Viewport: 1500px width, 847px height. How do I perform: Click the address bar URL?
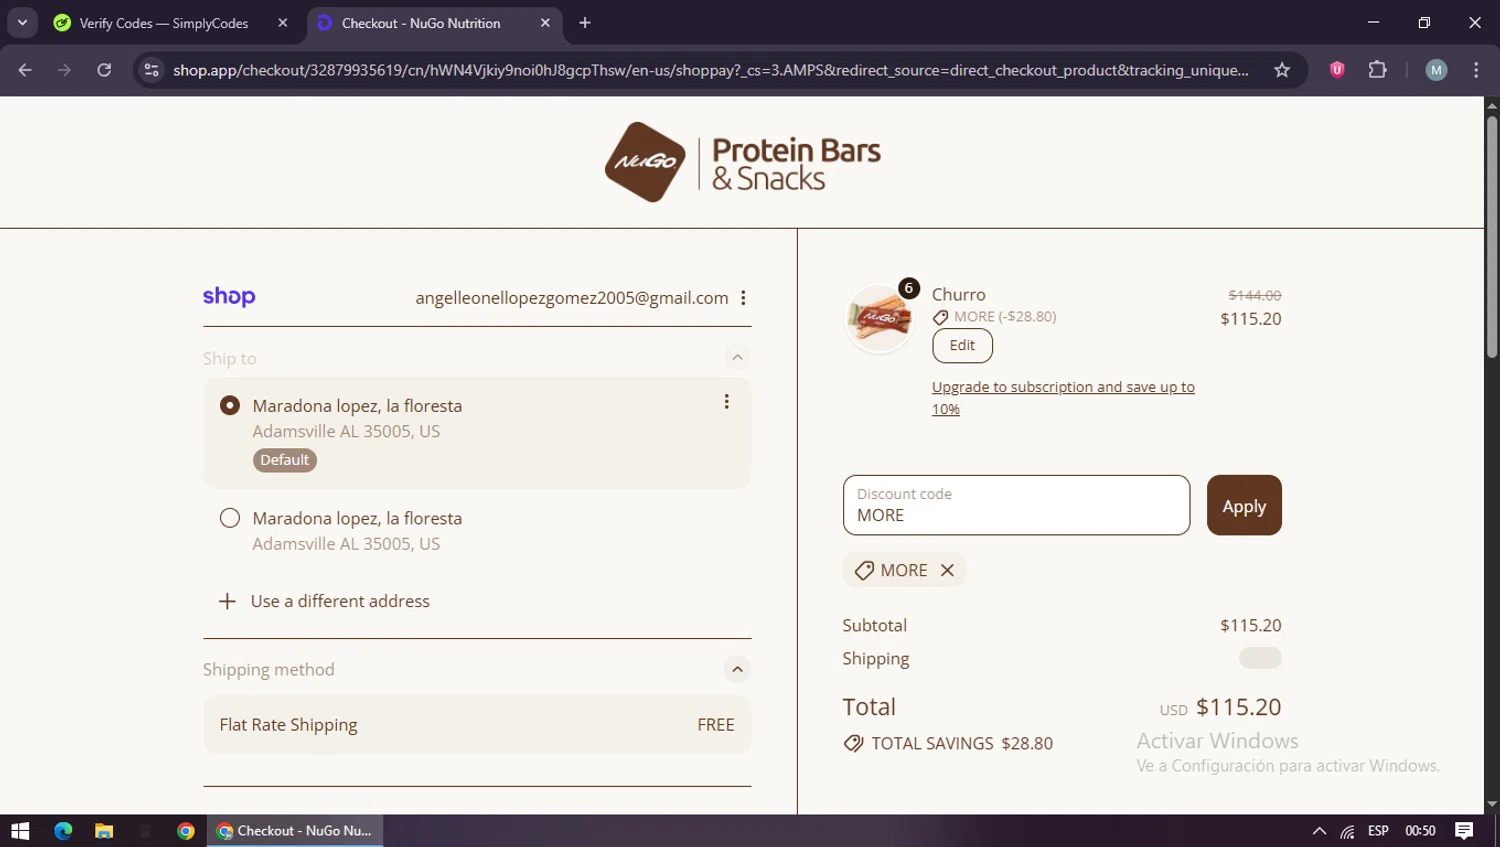(710, 70)
